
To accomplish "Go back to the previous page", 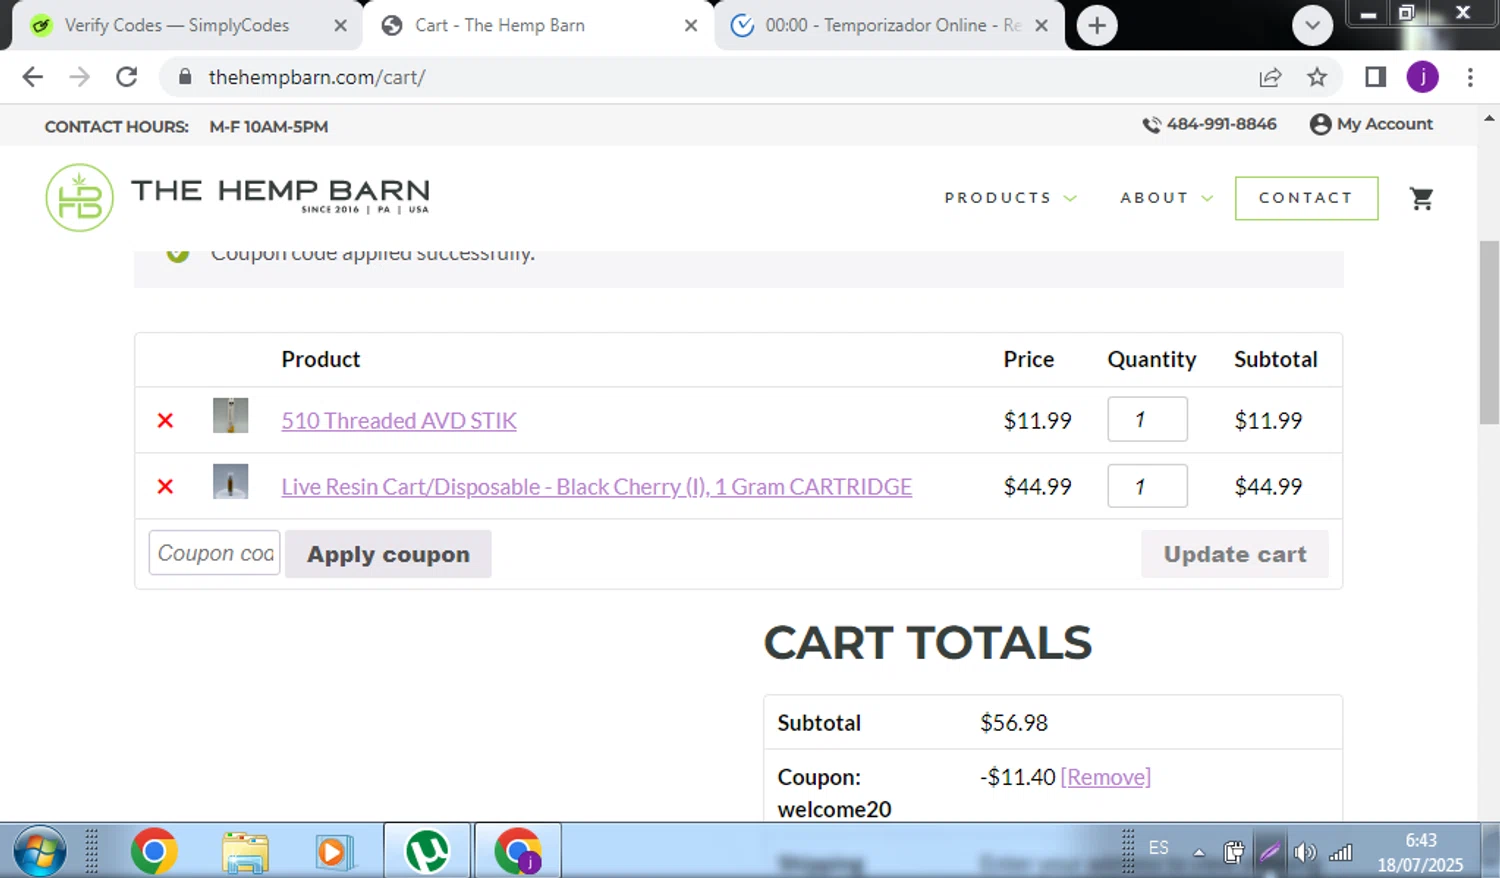I will [33, 77].
